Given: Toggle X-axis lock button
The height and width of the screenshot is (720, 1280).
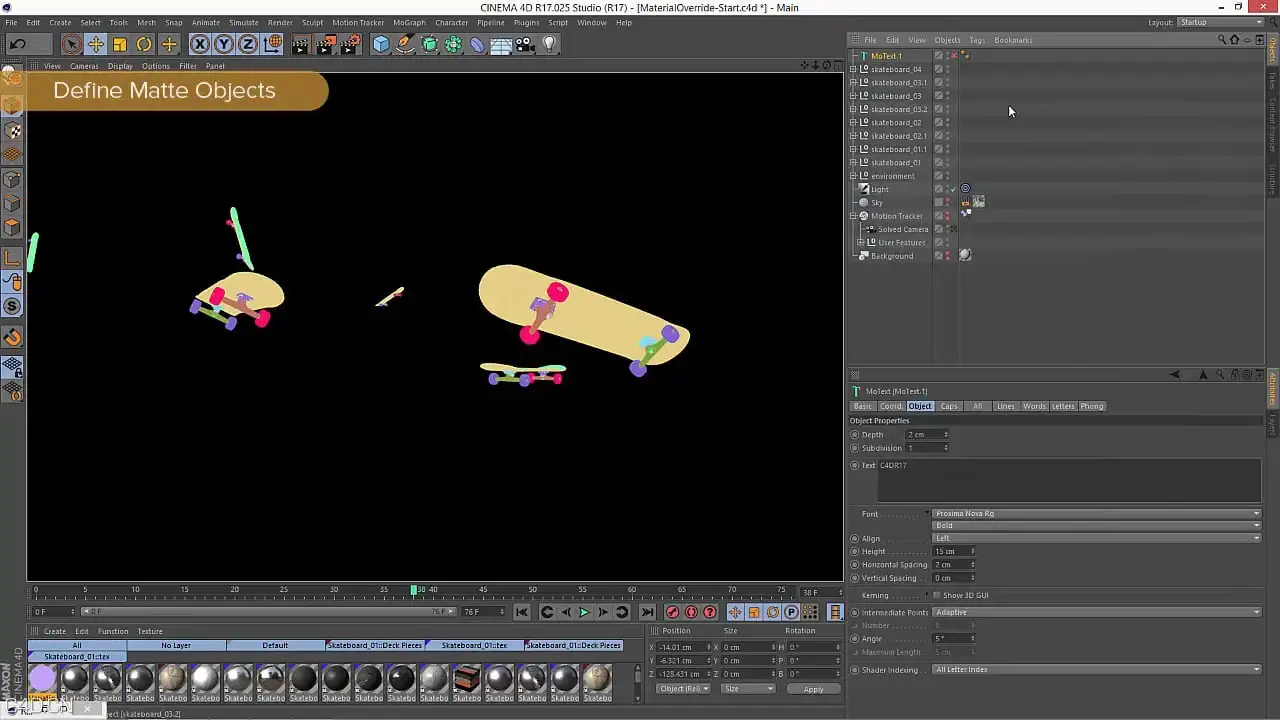Looking at the screenshot, I should (x=200, y=44).
